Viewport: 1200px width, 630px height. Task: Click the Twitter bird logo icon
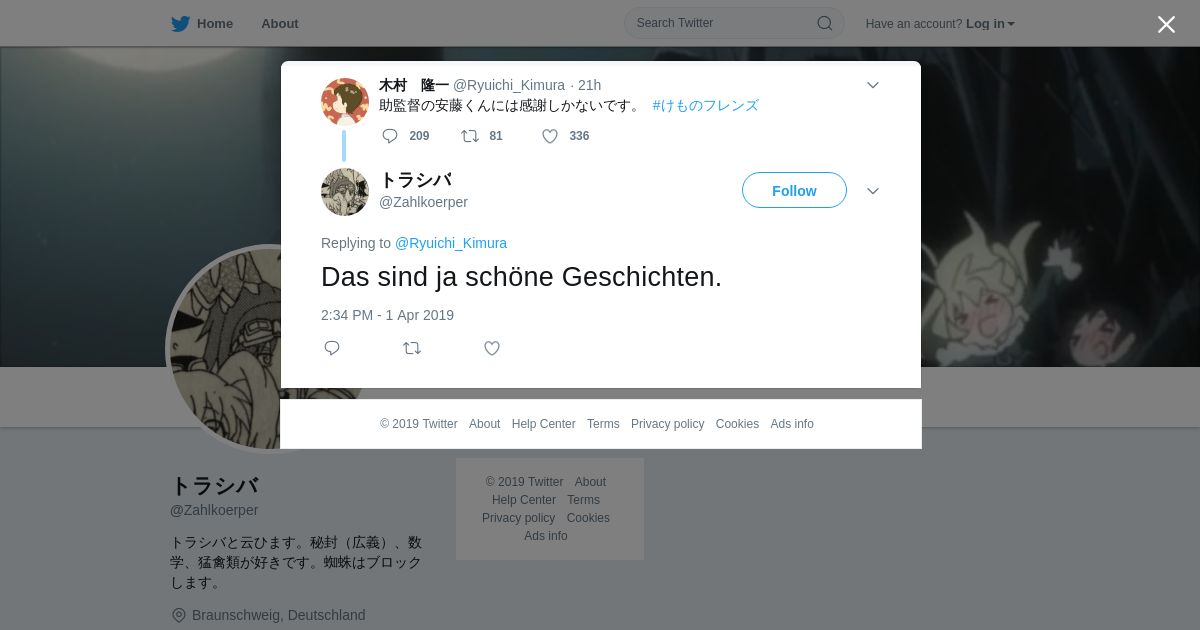[180, 24]
